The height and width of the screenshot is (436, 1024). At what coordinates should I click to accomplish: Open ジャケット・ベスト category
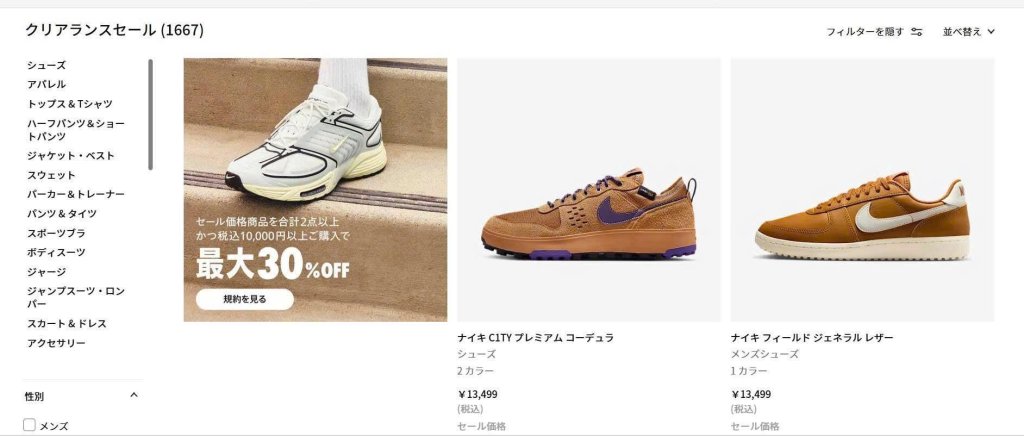[71, 155]
